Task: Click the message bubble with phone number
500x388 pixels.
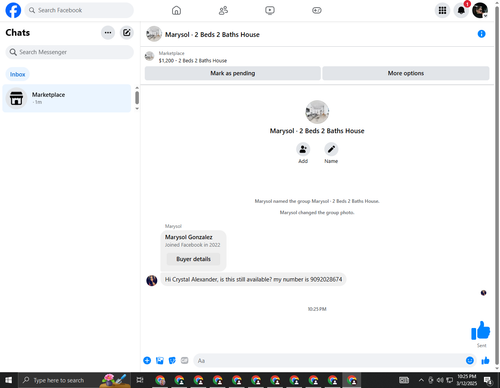Action: [x=253, y=279]
